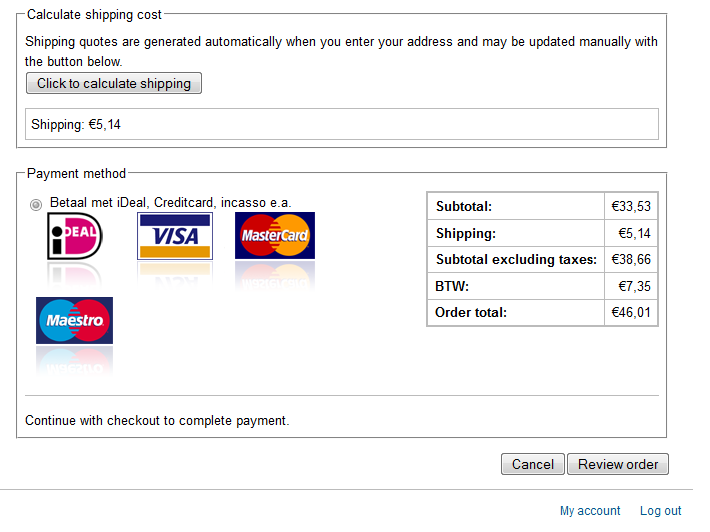Open the My account link
Screen dimensions: 710x532
[590, 511]
